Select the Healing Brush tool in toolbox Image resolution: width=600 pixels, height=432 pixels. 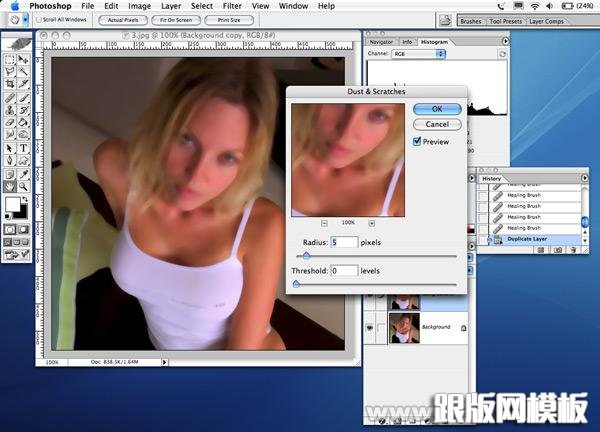click(10, 98)
